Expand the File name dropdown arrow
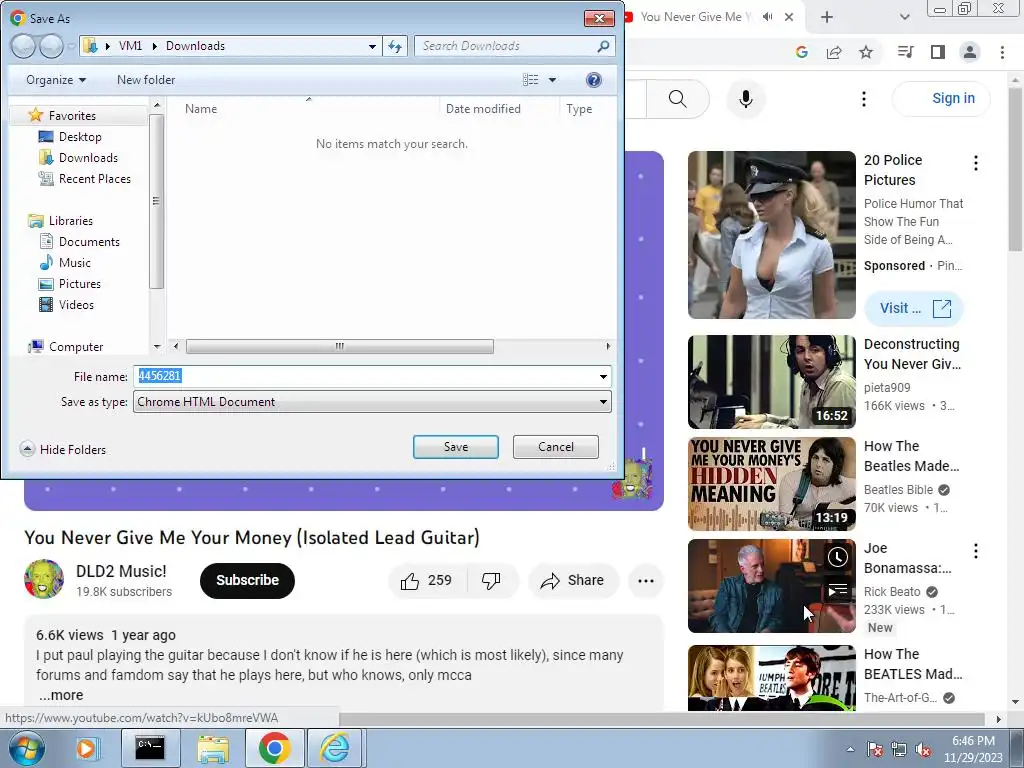The width and height of the screenshot is (1024, 768). pyautogui.click(x=603, y=377)
